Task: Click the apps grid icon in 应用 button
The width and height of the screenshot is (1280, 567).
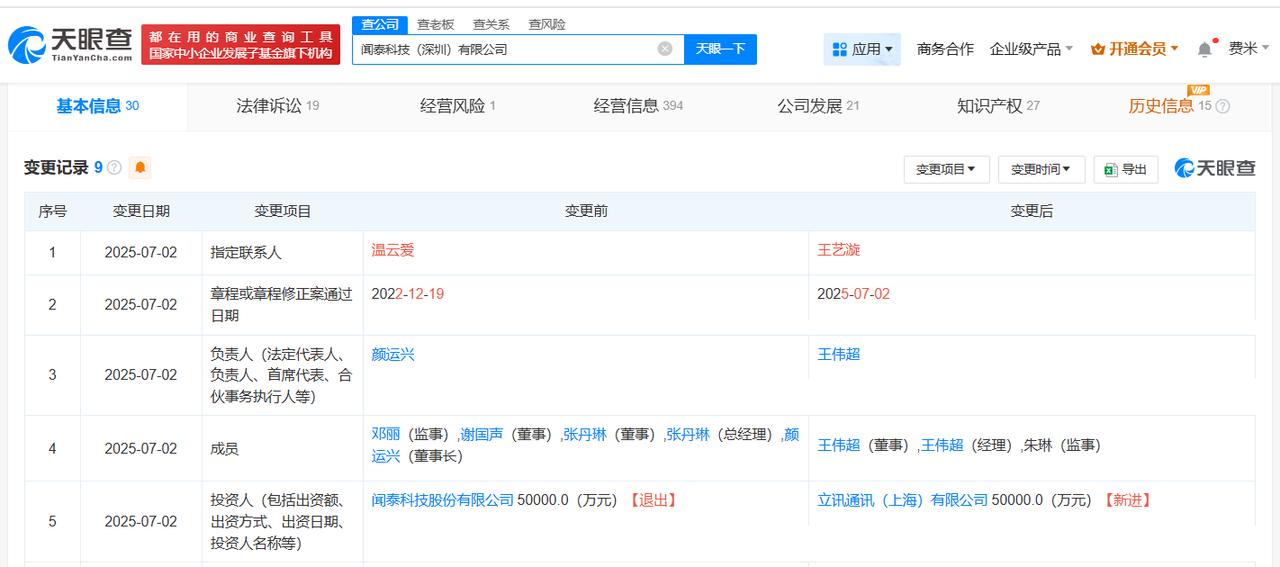Action: pyautogui.click(x=839, y=49)
